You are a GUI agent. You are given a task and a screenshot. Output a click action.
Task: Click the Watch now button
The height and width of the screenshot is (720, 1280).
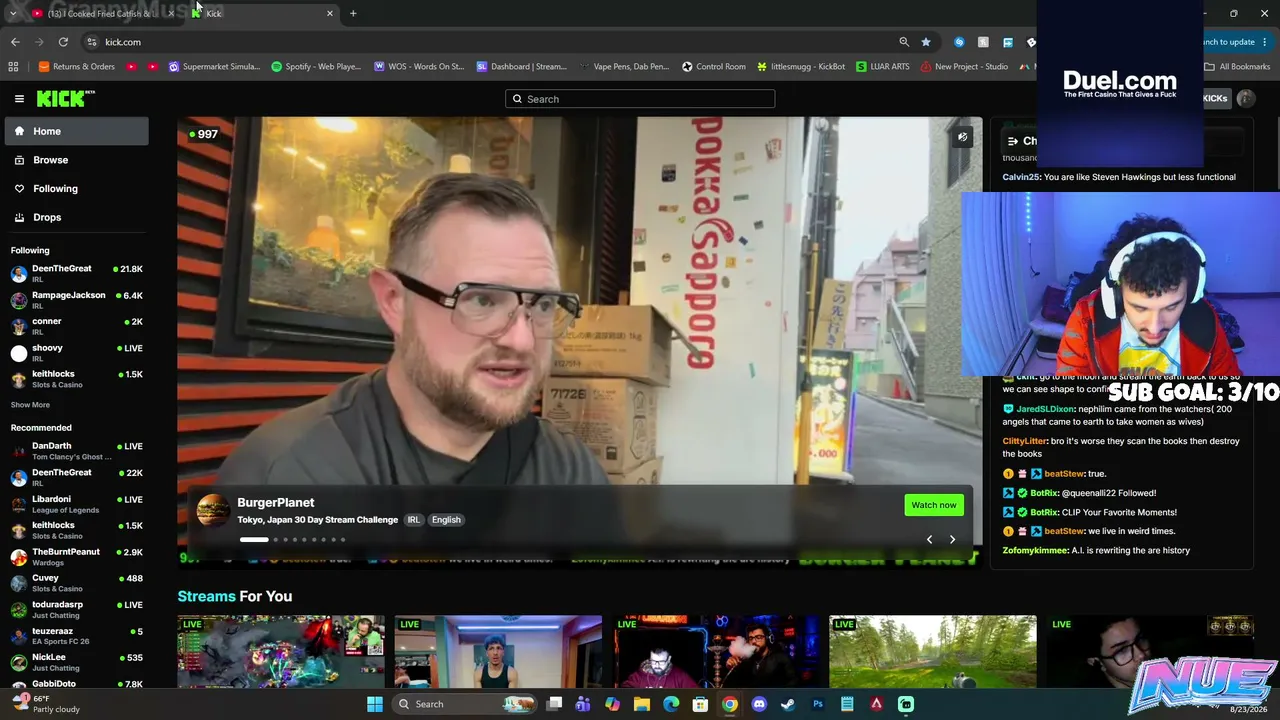coord(934,505)
